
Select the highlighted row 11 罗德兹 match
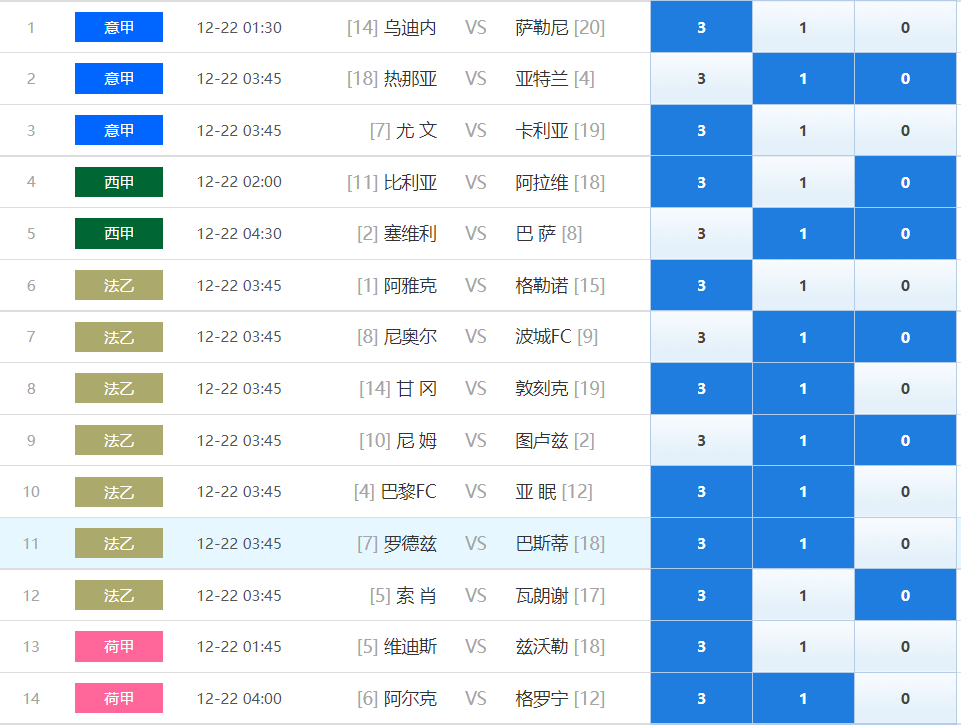pyautogui.click(x=325, y=543)
